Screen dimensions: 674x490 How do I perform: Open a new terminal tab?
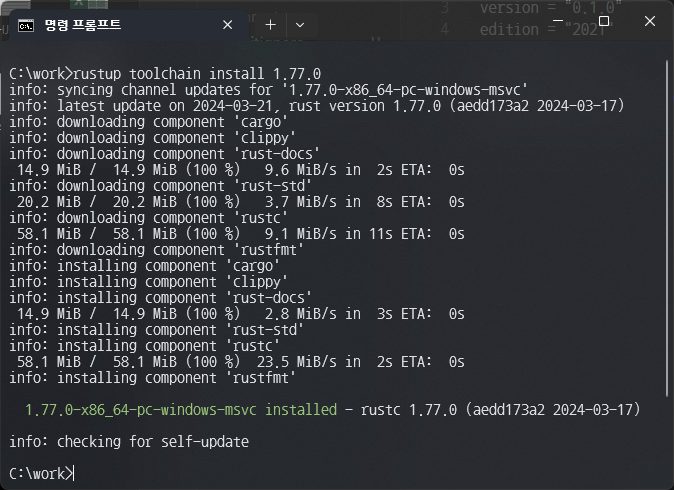[x=270, y=25]
